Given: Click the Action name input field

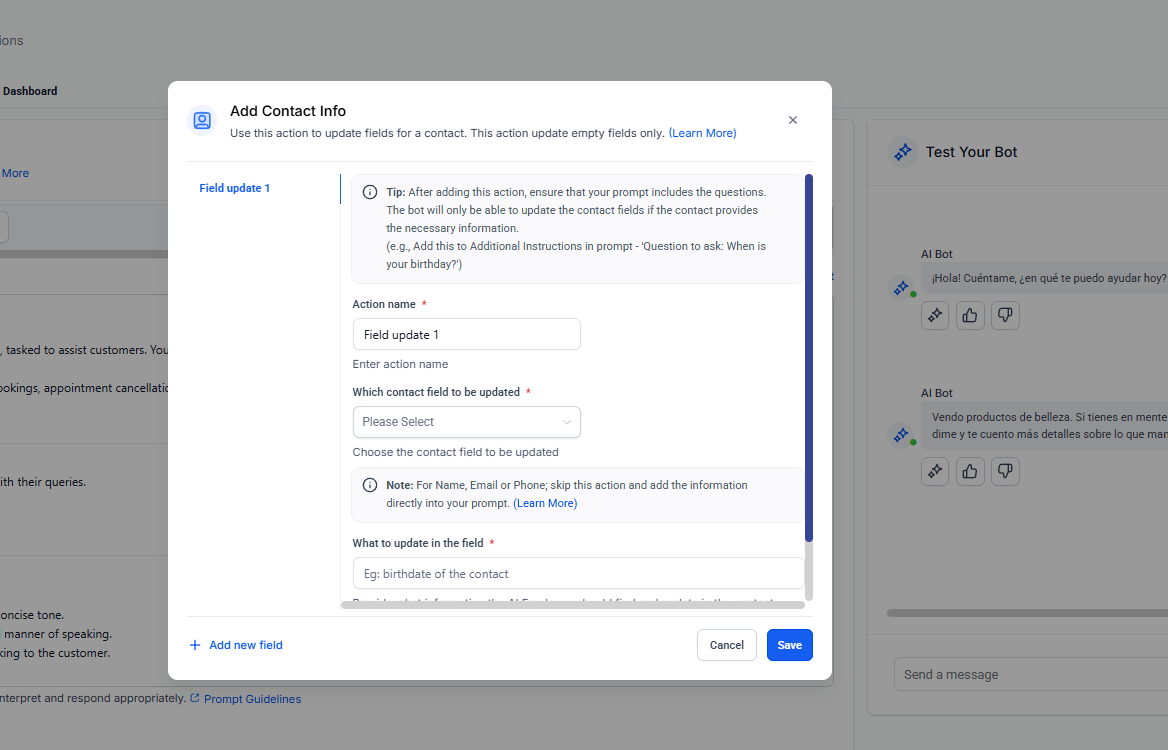Looking at the screenshot, I should (x=466, y=335).
